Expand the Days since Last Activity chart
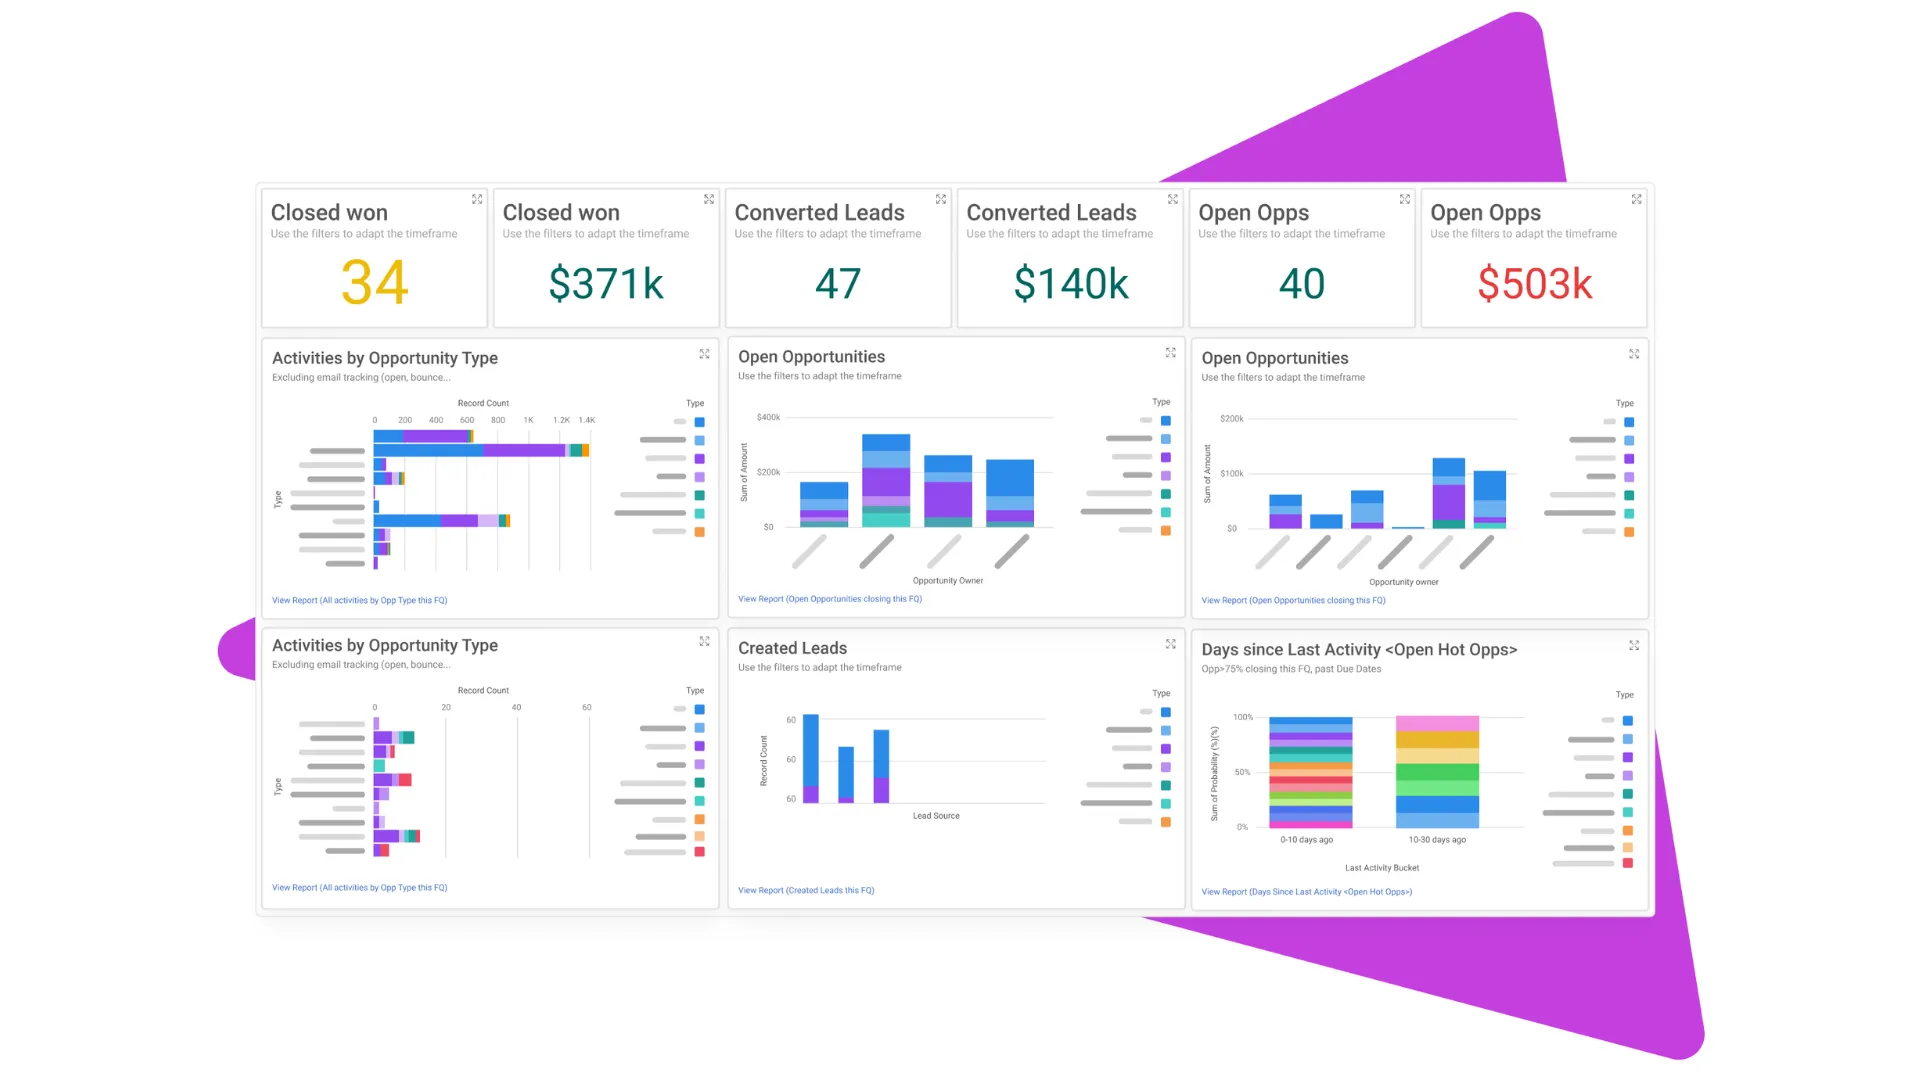The image size is (1920, 1080). [1634, 645]
